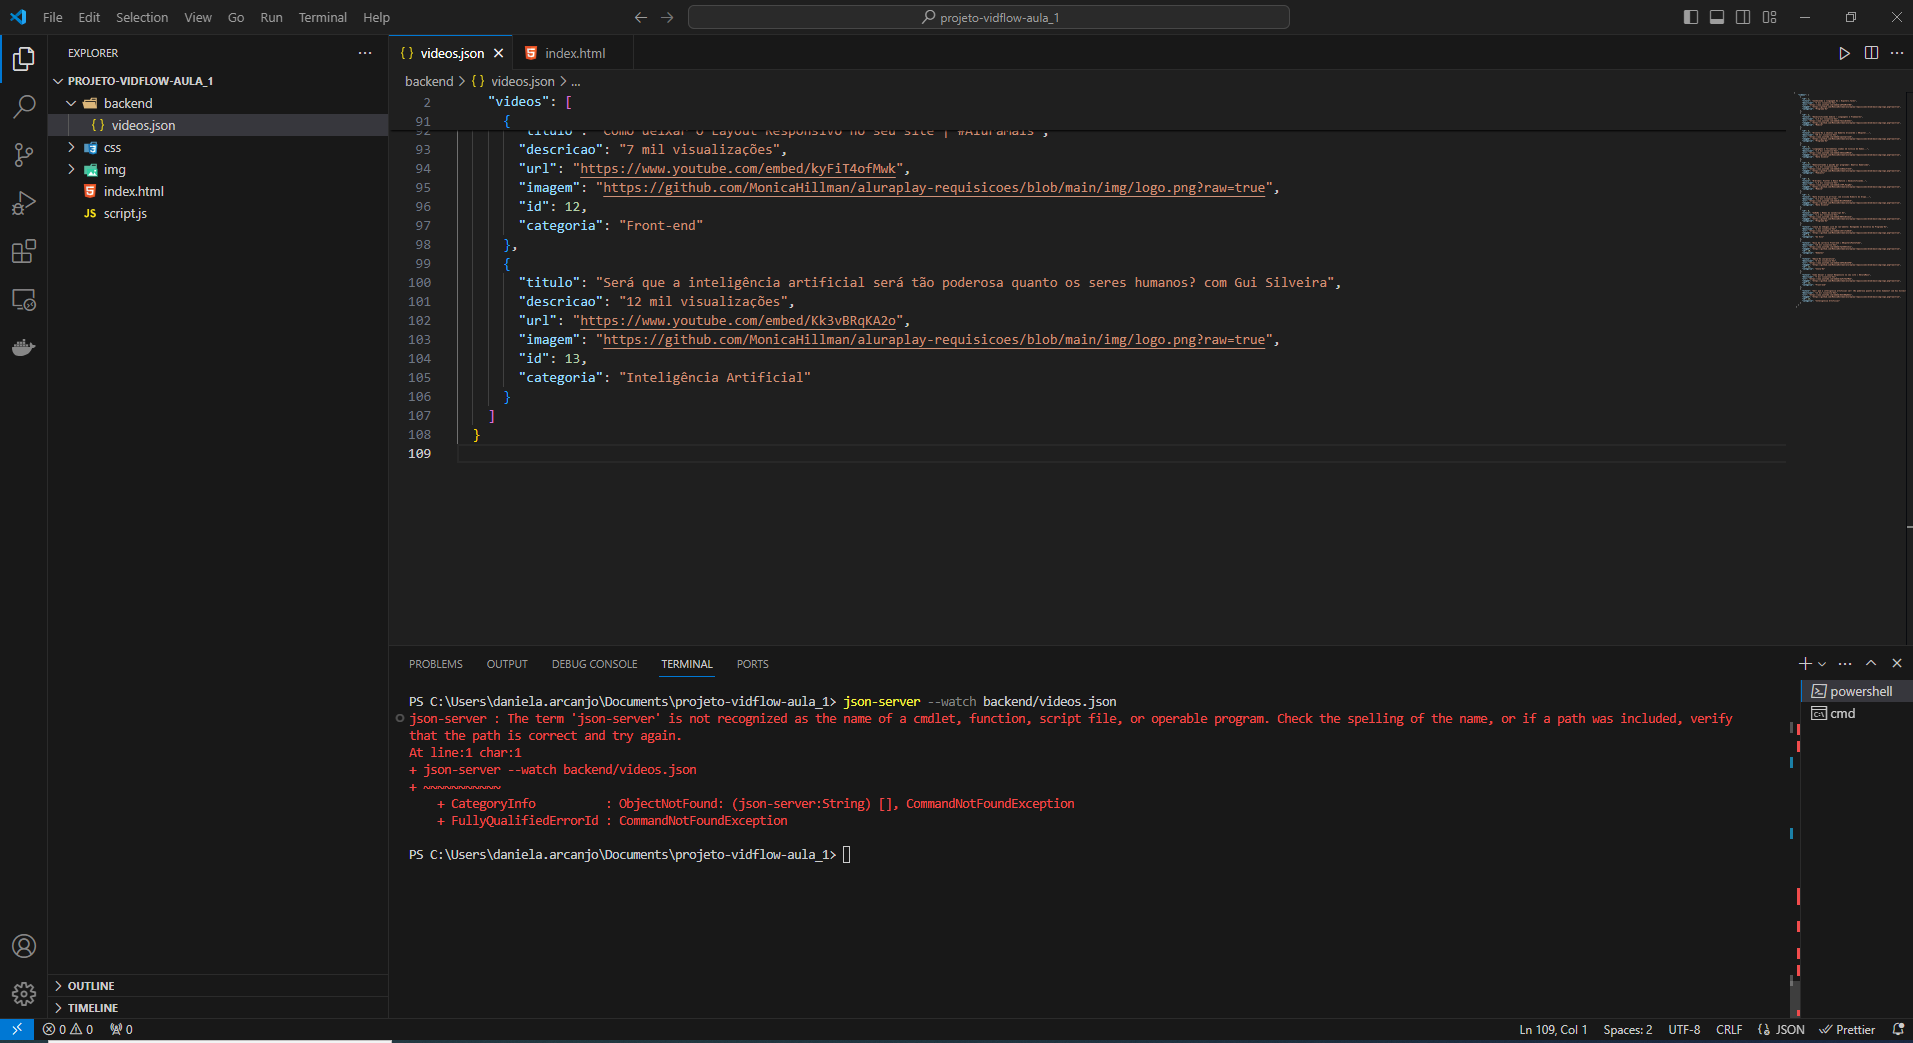Open the Selection menu

click(142, 17)
